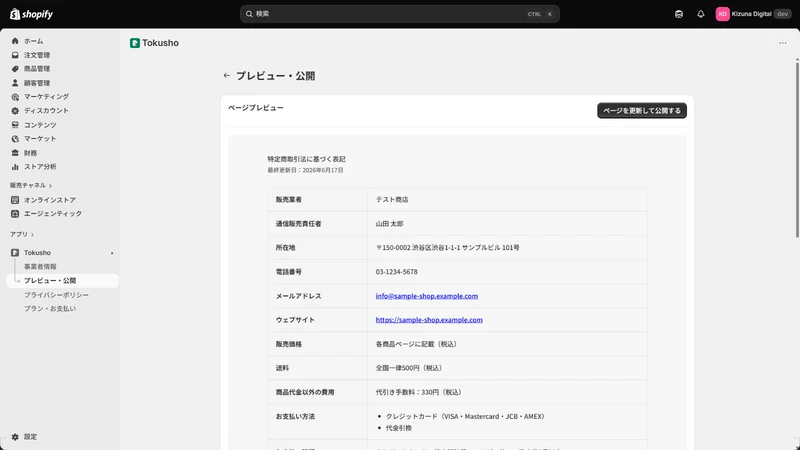Click the marketing target icon
This screenshot has height=450, width=800.
pyautogui.click(x=15, y=96)
